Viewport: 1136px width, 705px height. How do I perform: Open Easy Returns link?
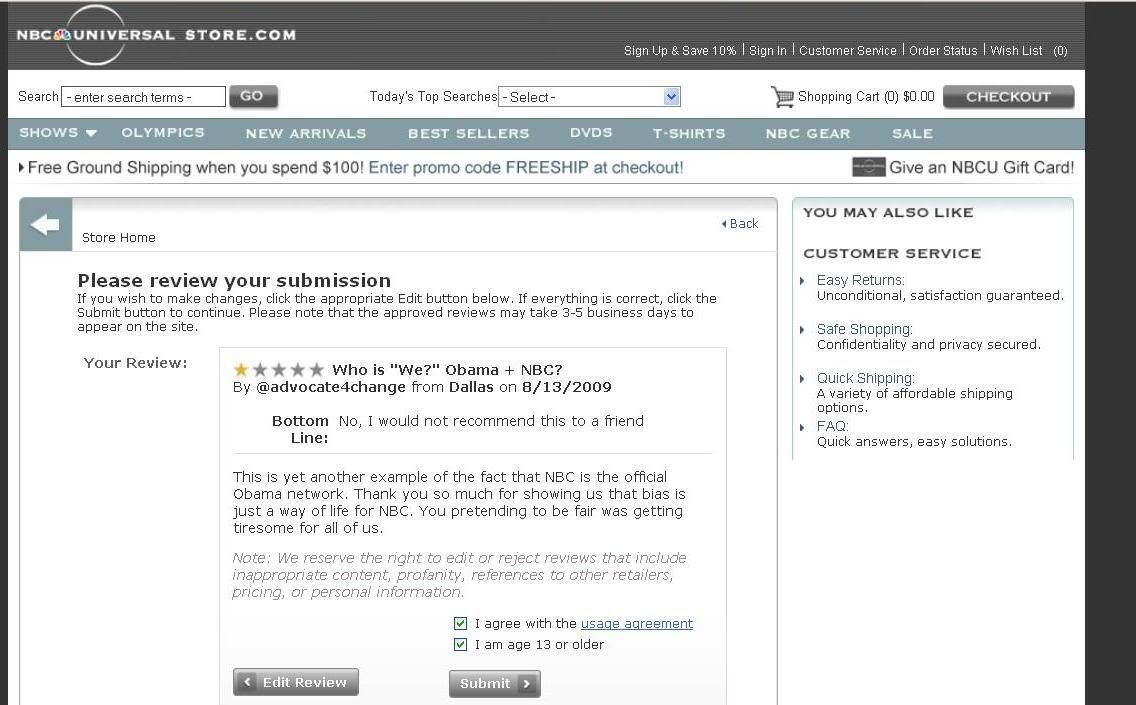click(861, 280)
